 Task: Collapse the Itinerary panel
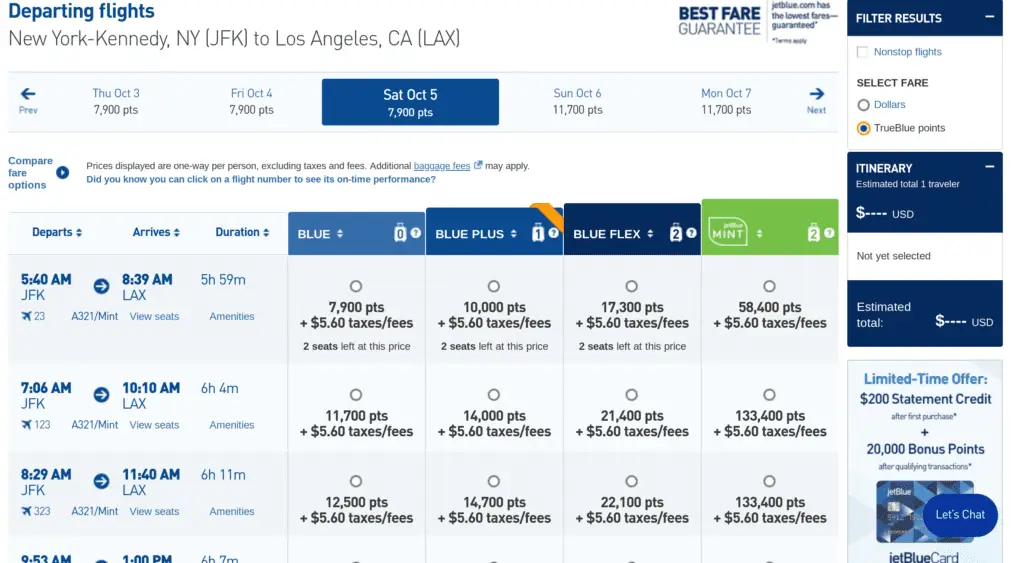point(989,167)
